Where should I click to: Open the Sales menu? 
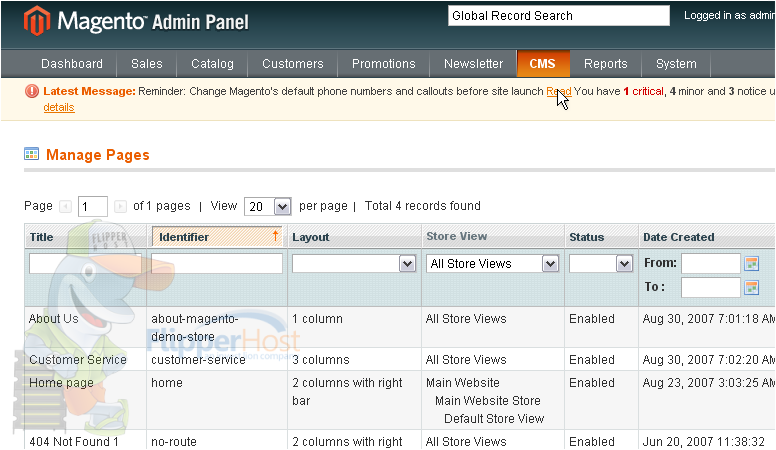tap(146, 64)
